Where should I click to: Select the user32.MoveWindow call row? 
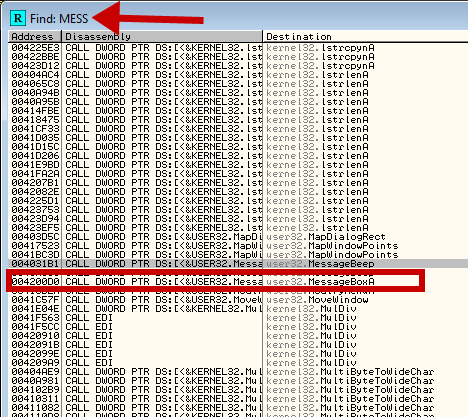coord(238,300)
